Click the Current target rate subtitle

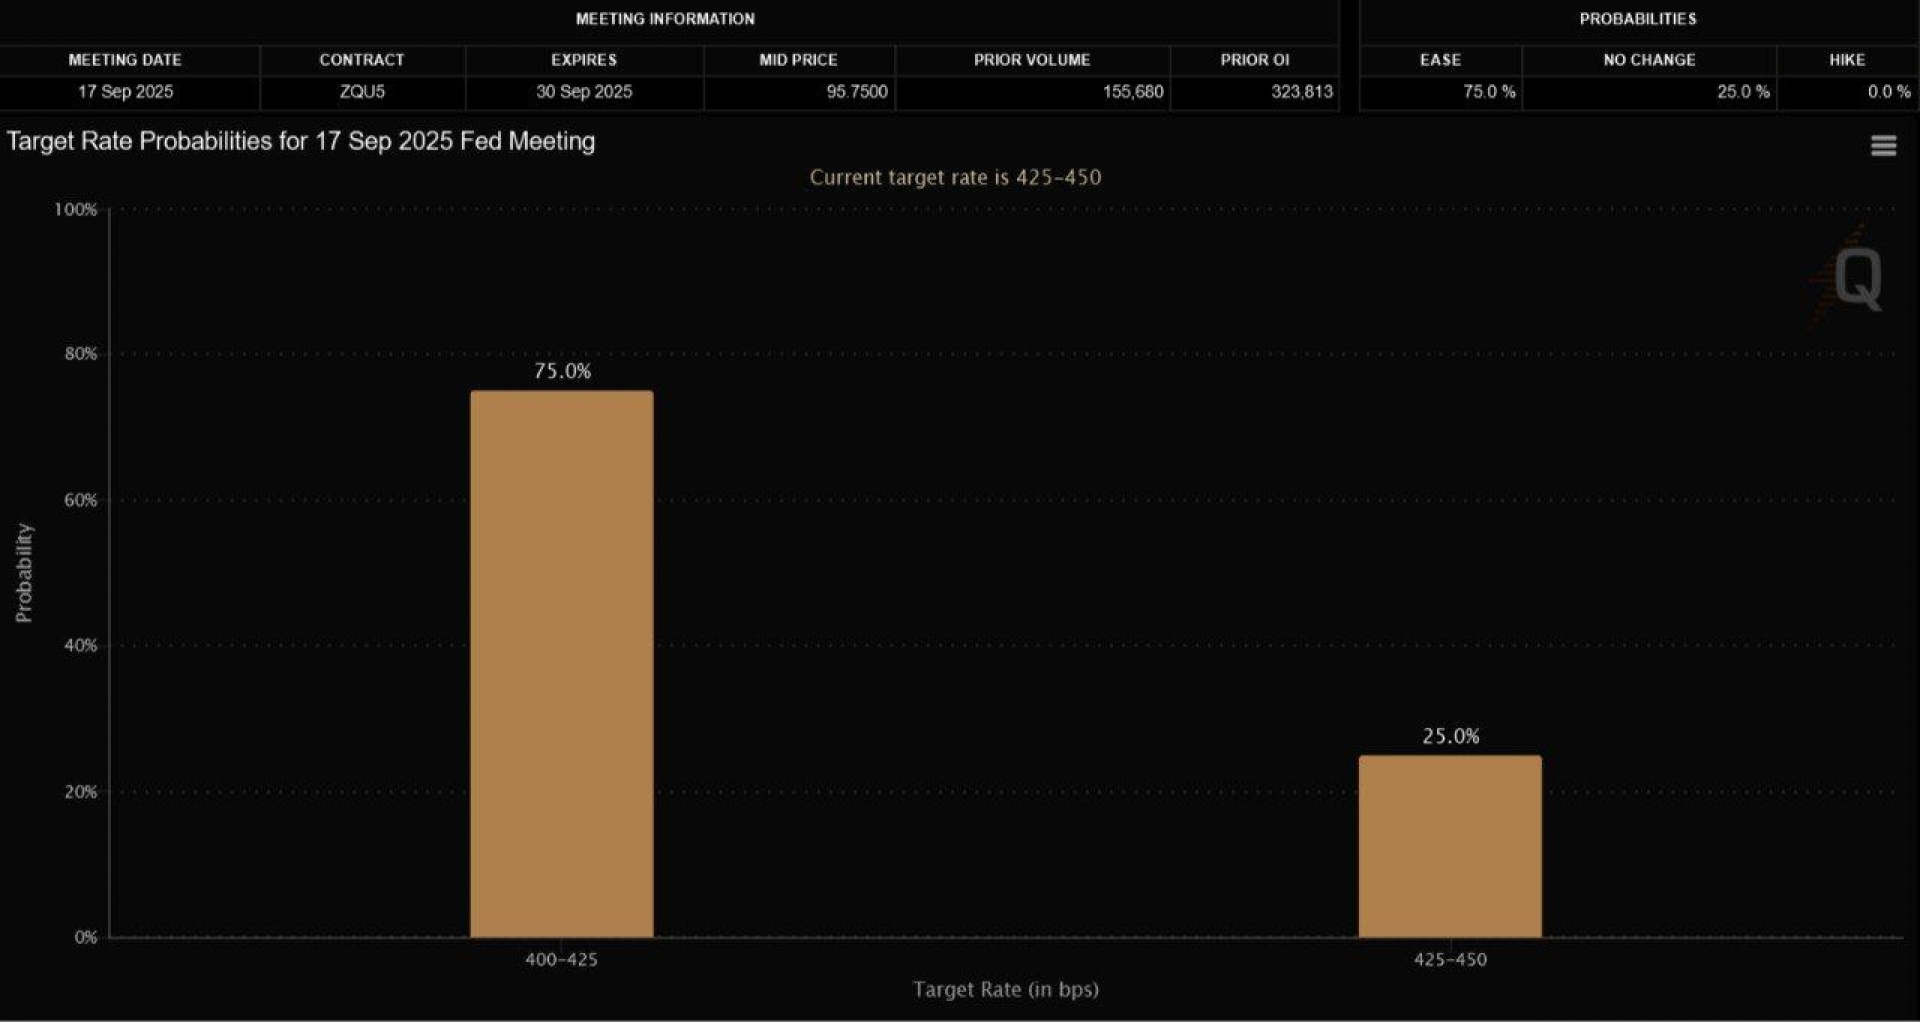(955, 178)
